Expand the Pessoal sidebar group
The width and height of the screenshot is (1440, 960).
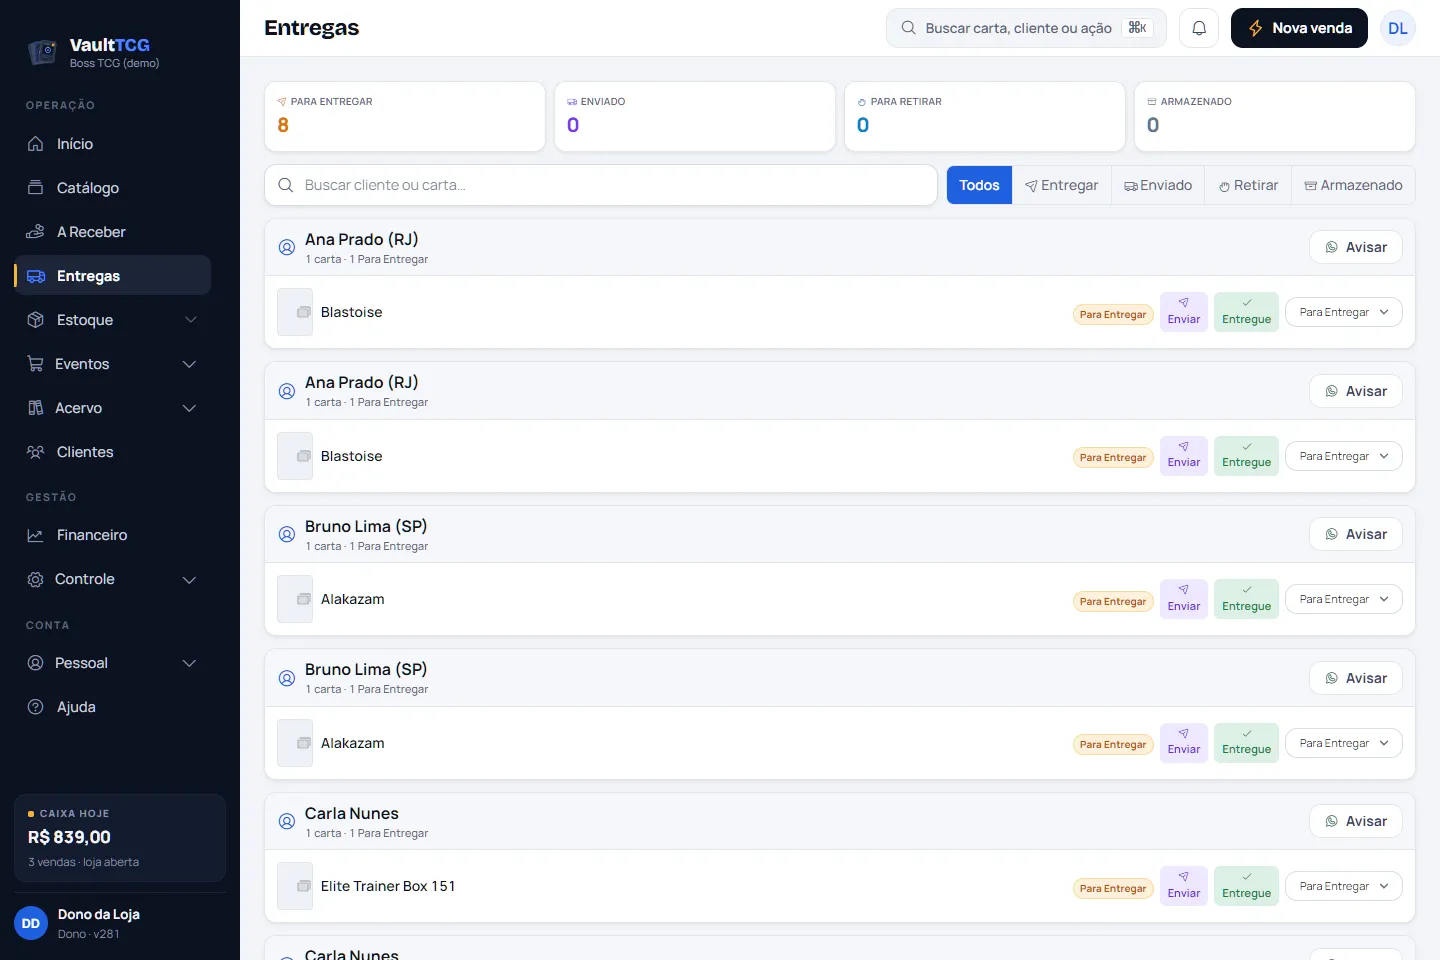(x=113, y=663)
